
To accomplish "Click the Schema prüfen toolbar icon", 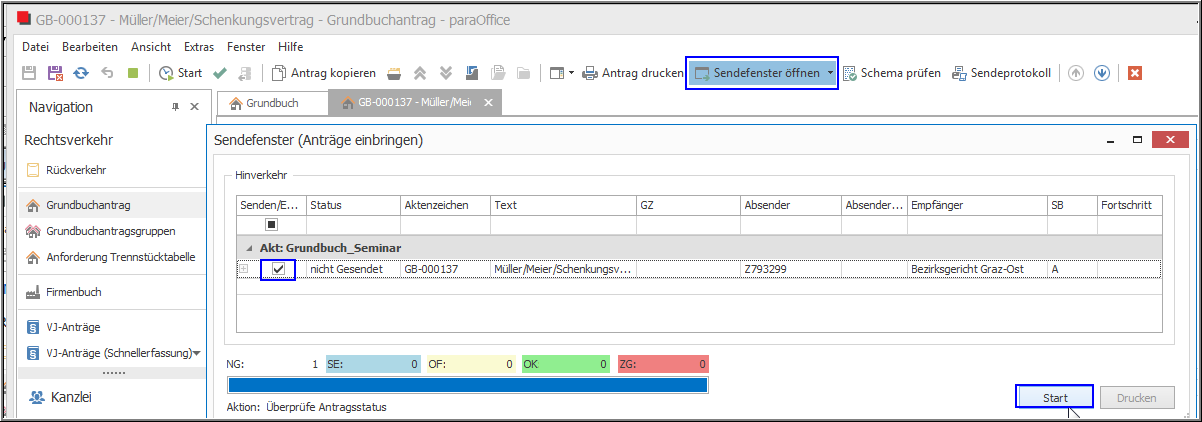I will coord(851,73).
